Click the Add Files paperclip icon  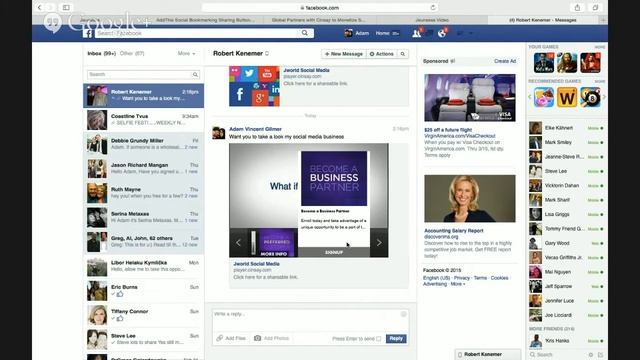220,338
